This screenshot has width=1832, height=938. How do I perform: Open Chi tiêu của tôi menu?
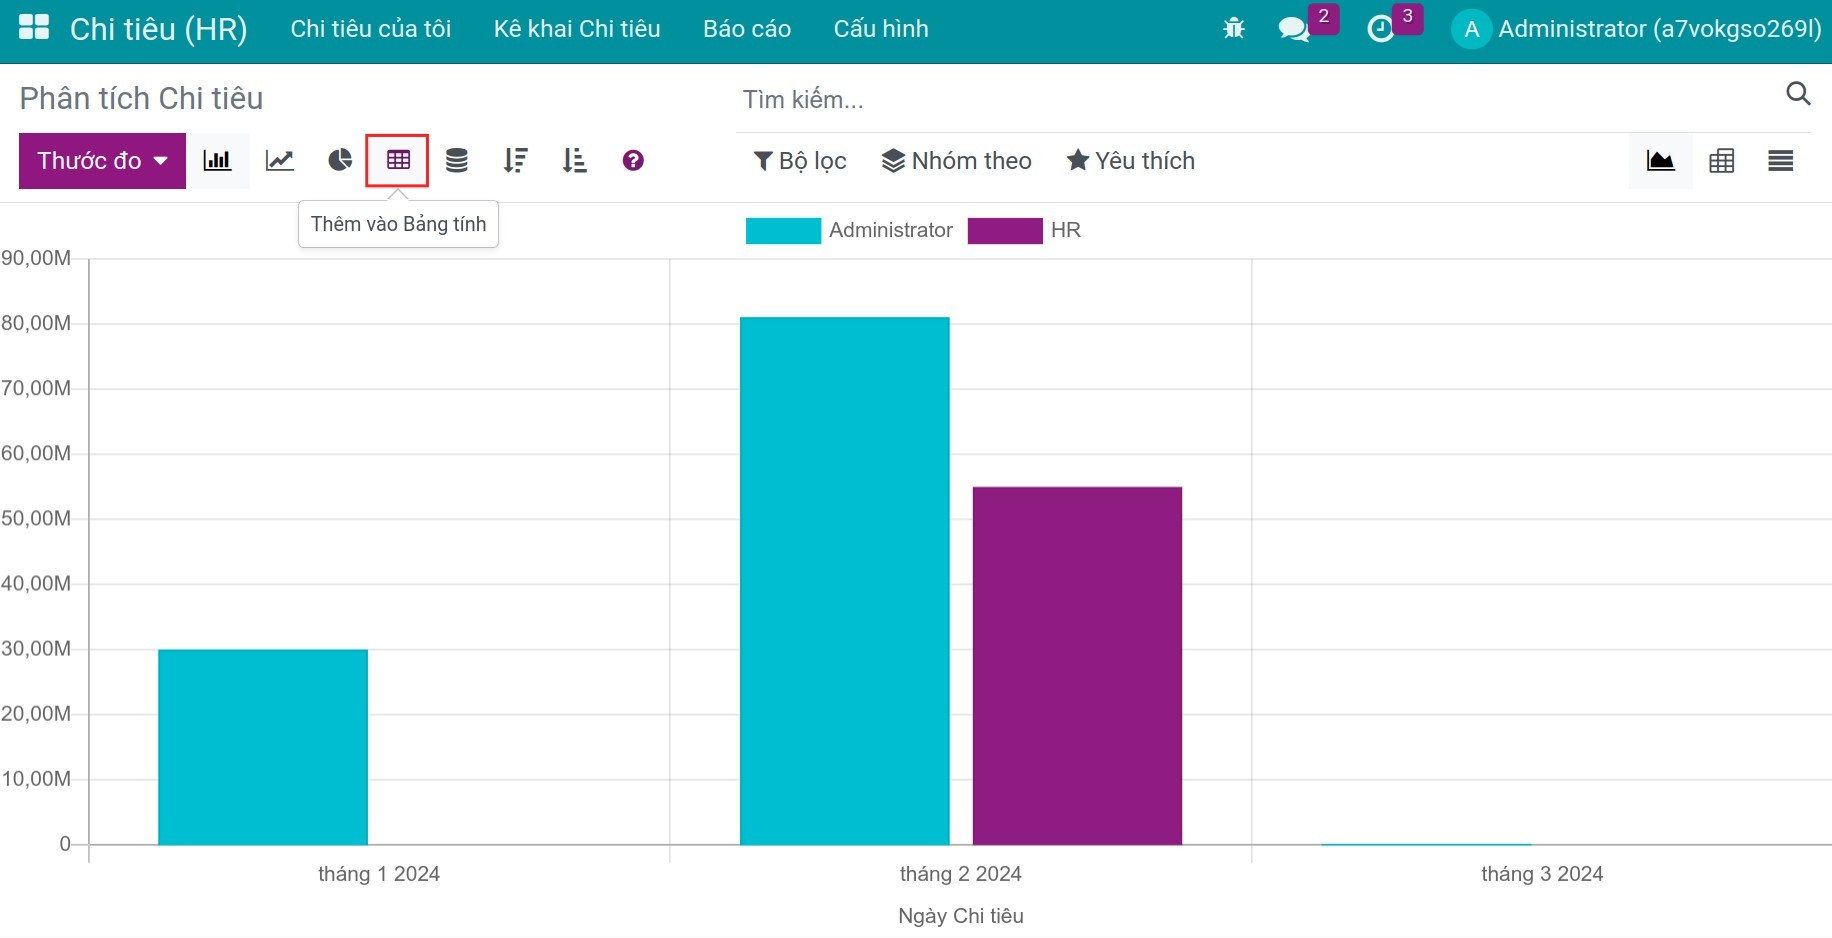point(371,29)
